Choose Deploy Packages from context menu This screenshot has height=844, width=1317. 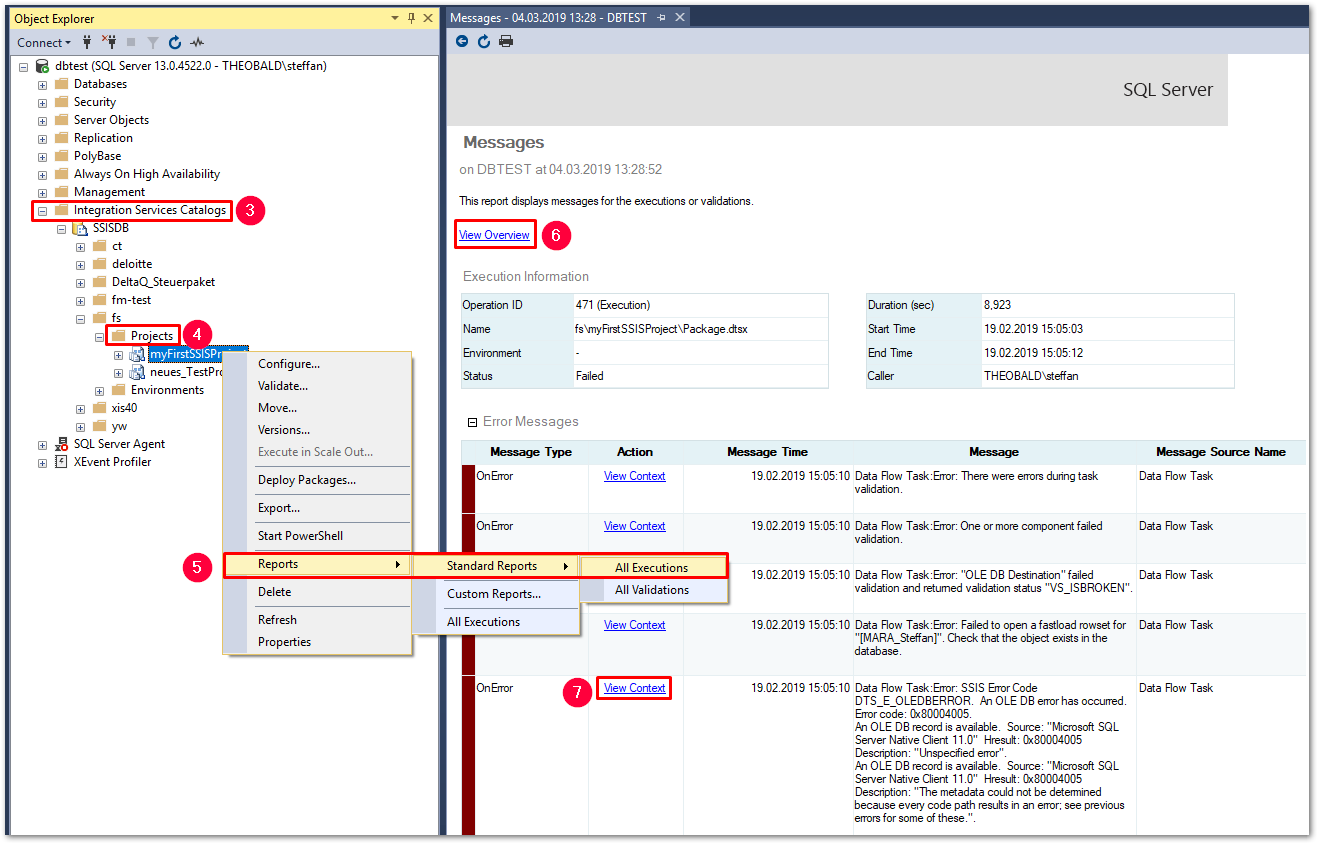point(306,480)
